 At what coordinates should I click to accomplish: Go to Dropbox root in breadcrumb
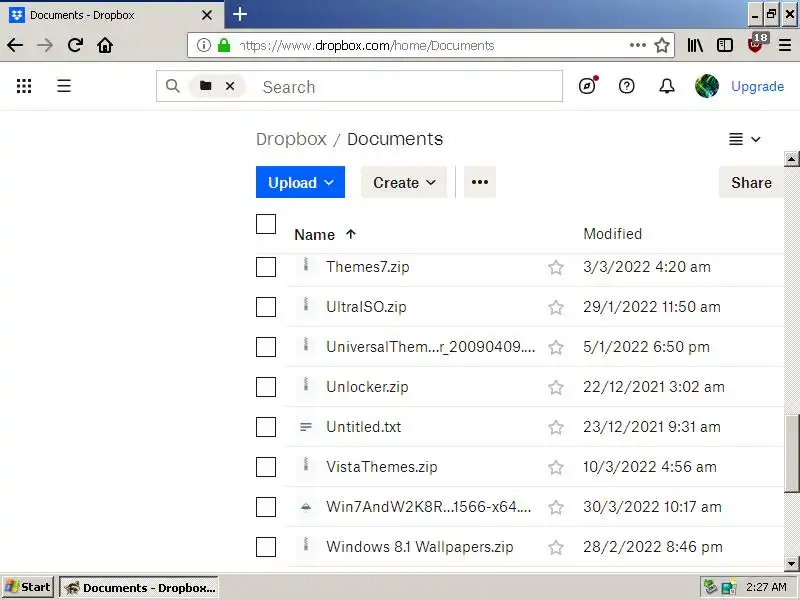pos(291,139)
